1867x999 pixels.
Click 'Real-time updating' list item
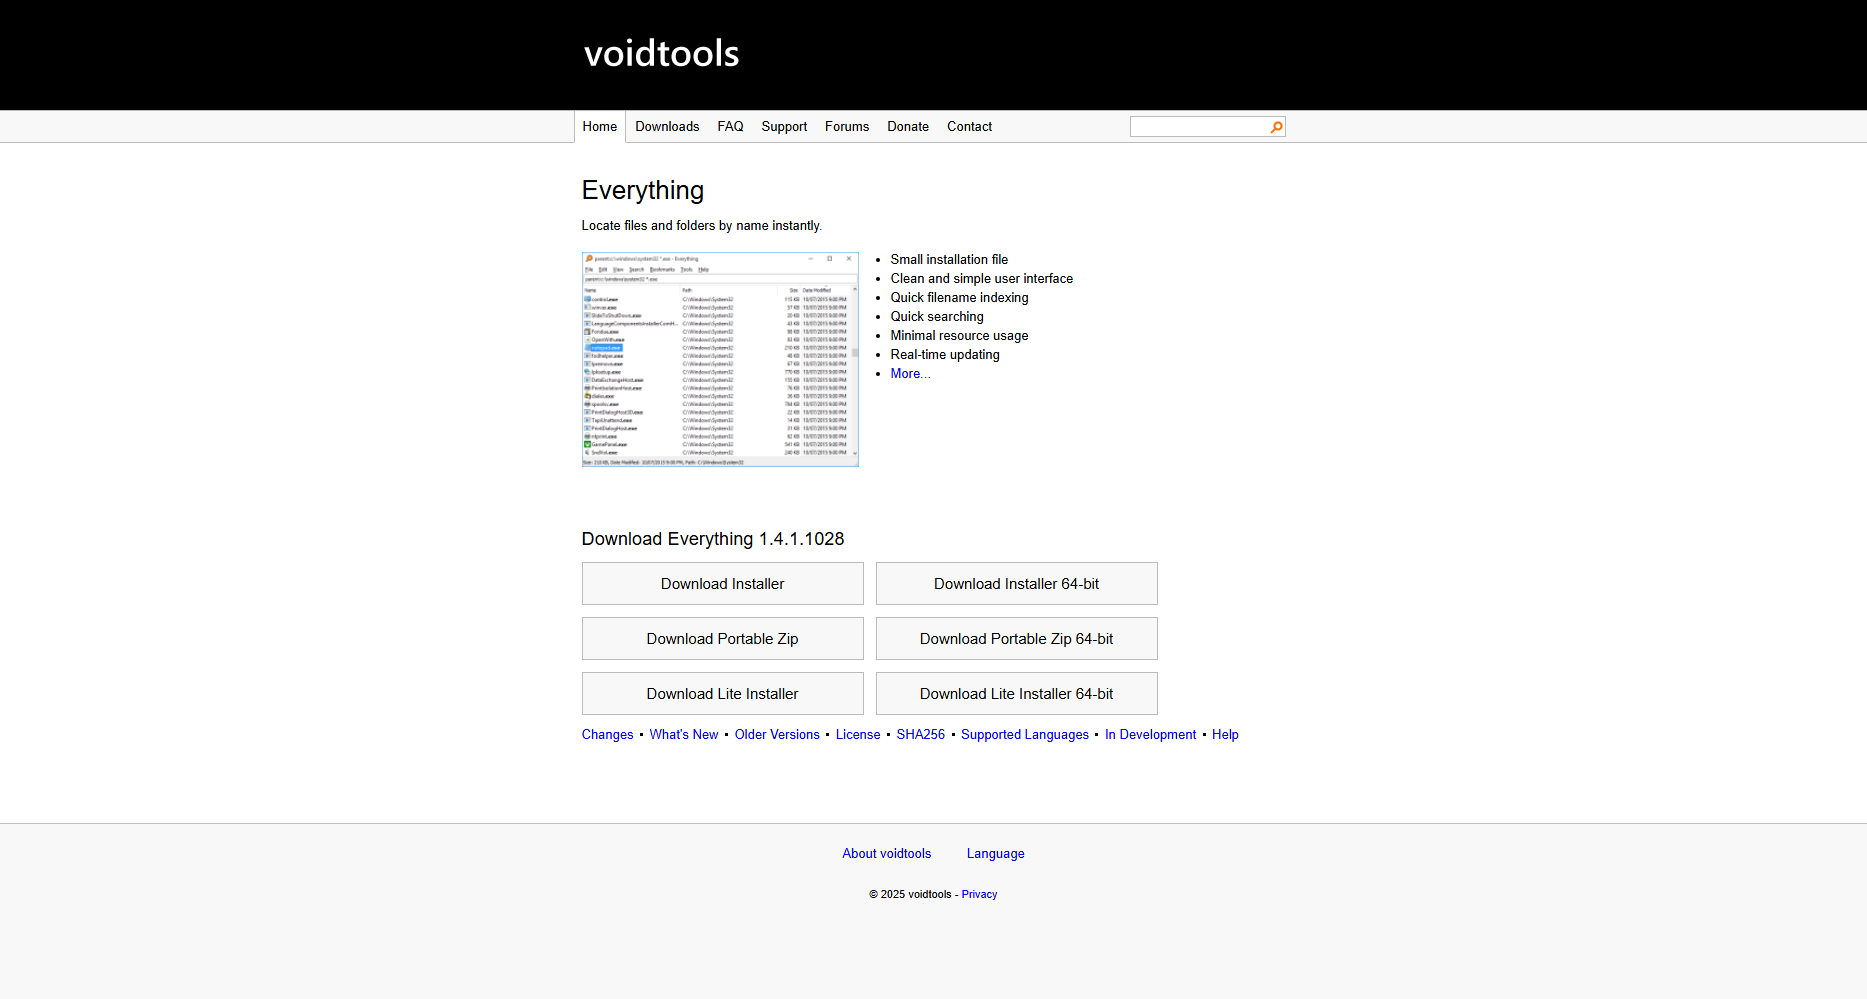945,355
